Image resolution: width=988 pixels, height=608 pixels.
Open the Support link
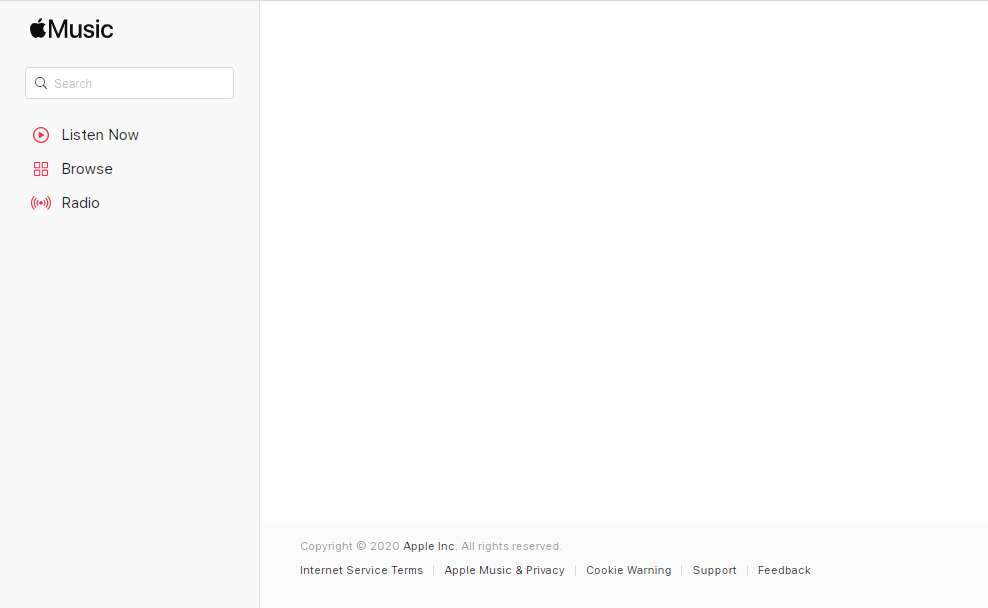coord(715,570)
